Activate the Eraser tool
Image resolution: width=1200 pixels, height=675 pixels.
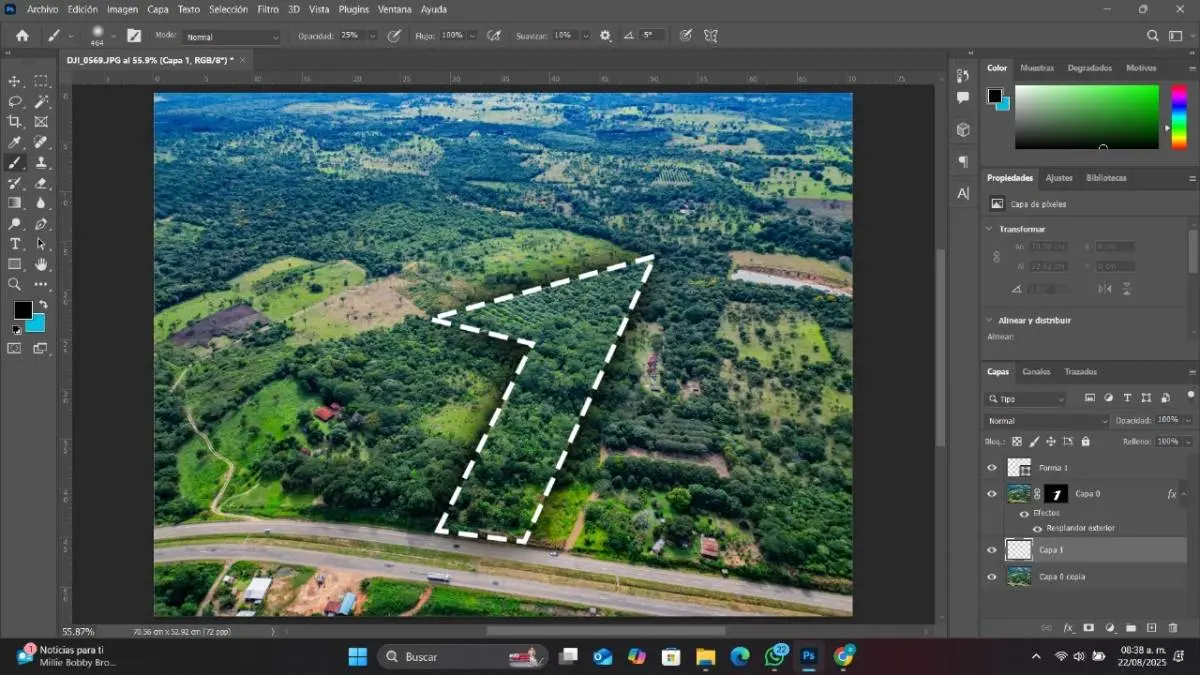tap(41, 183)
